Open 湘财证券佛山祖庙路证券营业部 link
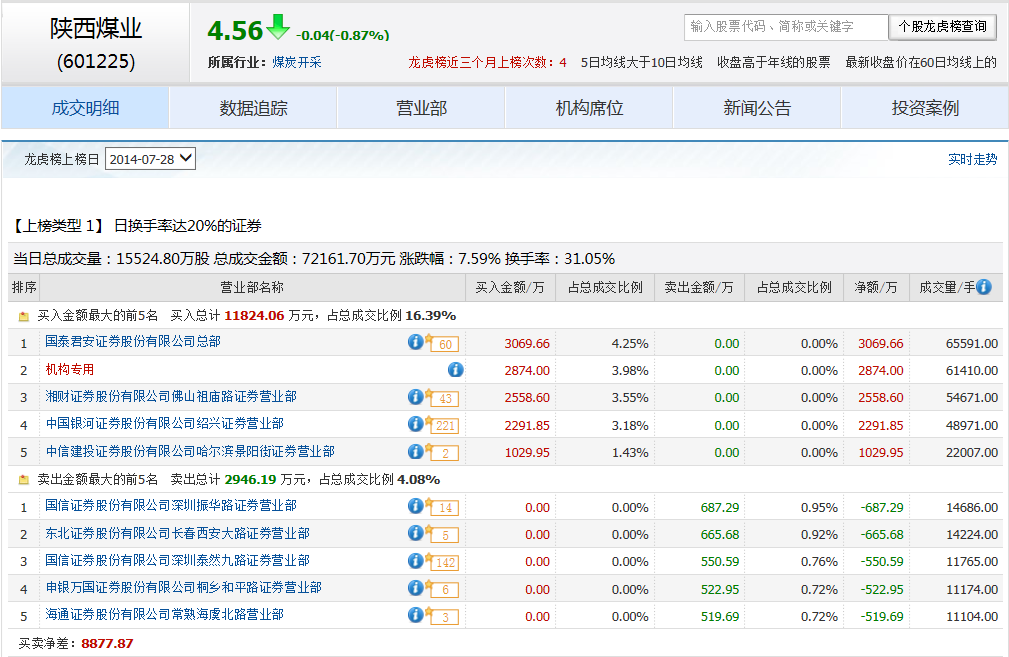Image resolution: width=1009 pixels, height=657 pixels. (171, 396)
